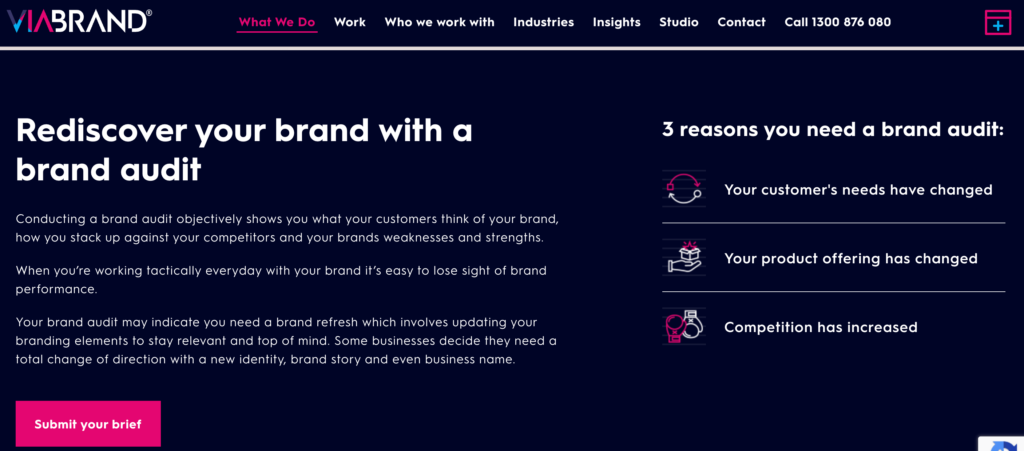Click the reCAPTCHA badge icon
The image size is (1024, 451).
pyautogui.click(x=1003, y=443)
